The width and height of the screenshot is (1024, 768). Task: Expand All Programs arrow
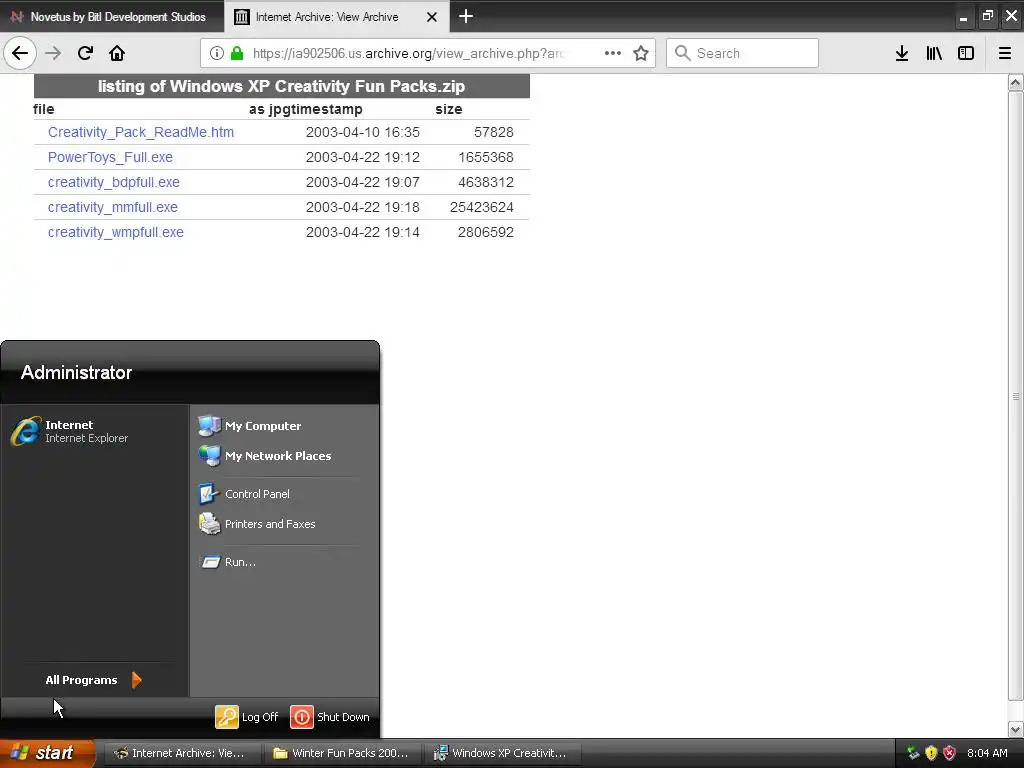136,680
